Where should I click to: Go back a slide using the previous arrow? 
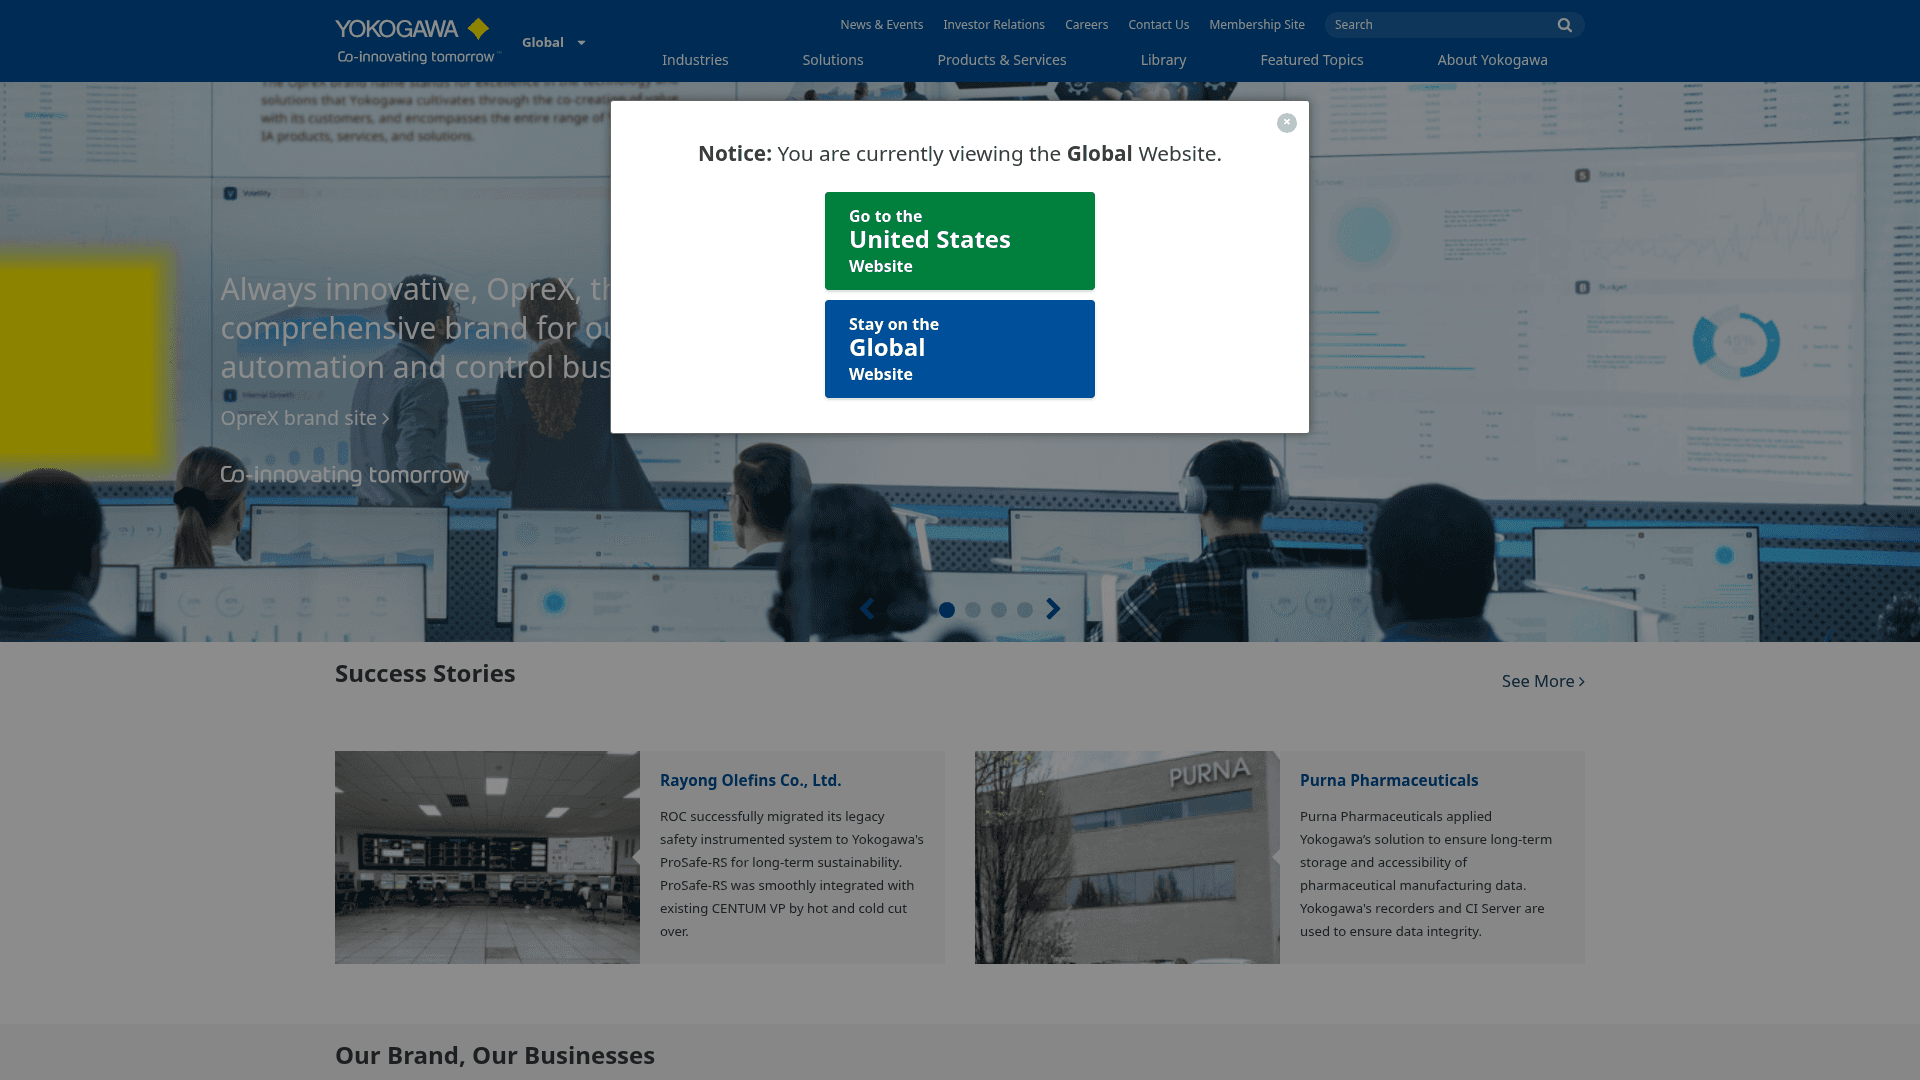pyautogui.click(x=867, y=608)
